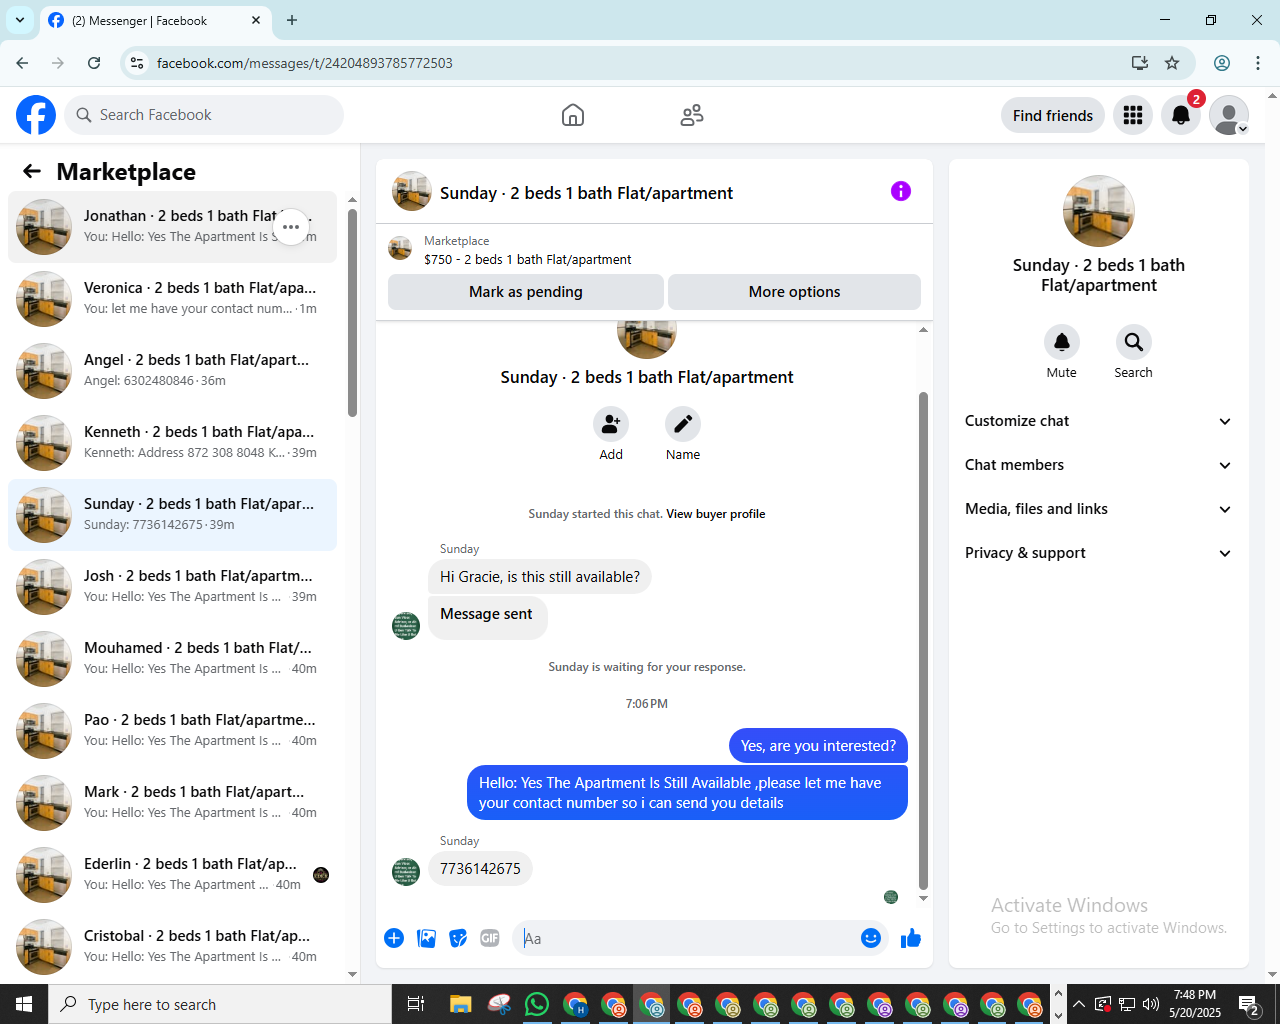Open listing thumbnail in right panel
This screenshot has height=1024, width=1280.
pos(1099,211)
